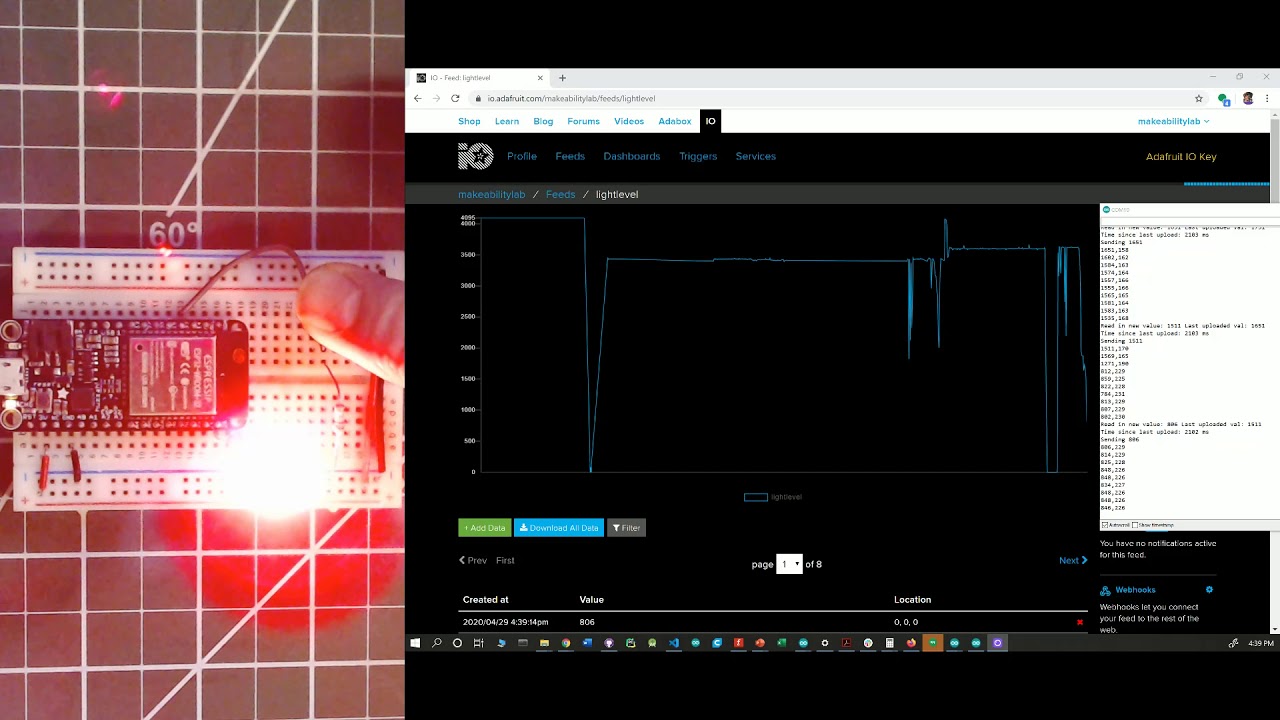Click the 2020/04/29 4:39:14pm timestamp cell
Image resolution: width=1280 pixels, height=720 pixels.
coord(505,622)
